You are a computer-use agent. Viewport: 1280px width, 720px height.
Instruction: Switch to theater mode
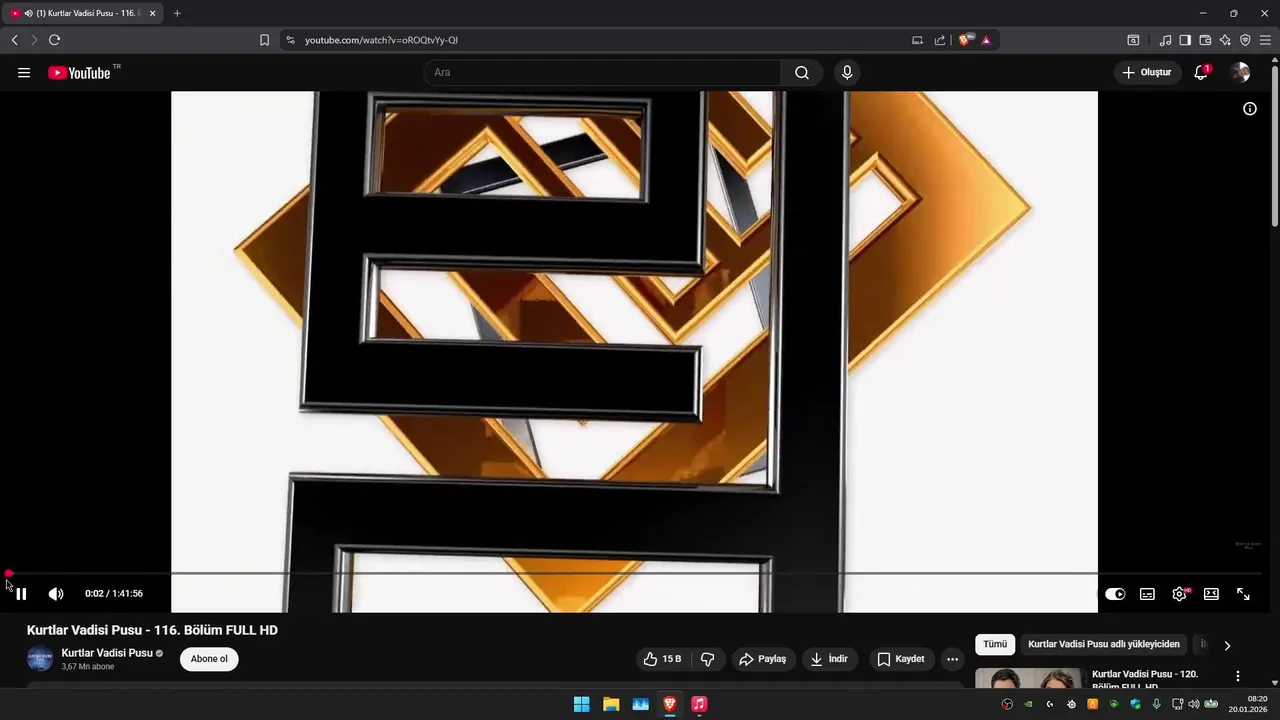1211,594
